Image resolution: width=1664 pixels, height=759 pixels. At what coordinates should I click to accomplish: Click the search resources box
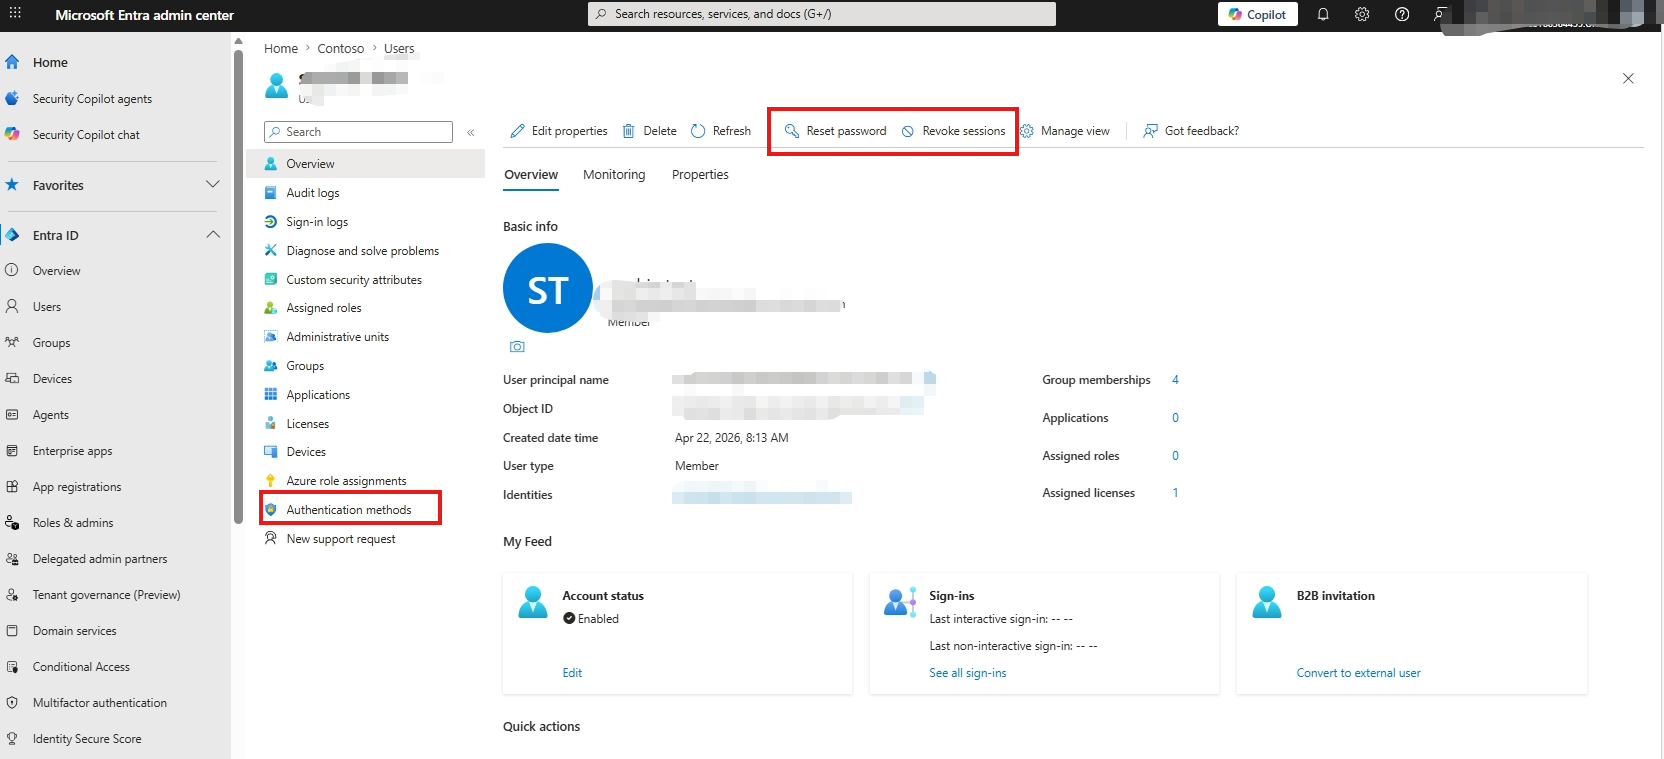(822, 14)
